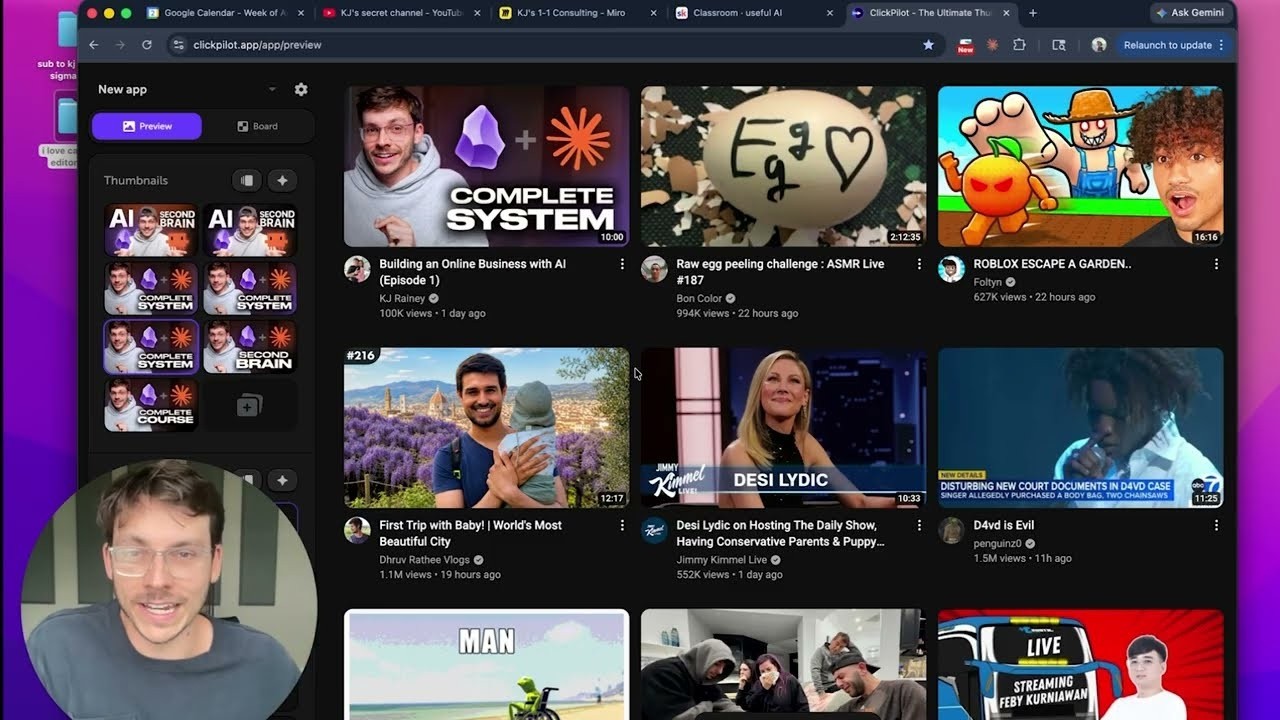Image resolution: width=1280 pixels, height=720 pixels.
Task: Open options menu for Raw egg peeling video
Action: pos(919,264)
